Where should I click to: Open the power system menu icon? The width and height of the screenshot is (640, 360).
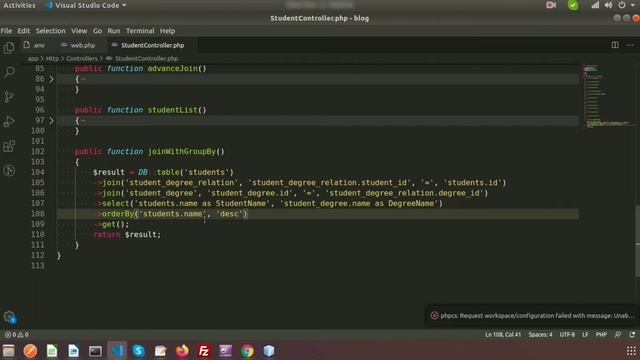tap(622, 5)
